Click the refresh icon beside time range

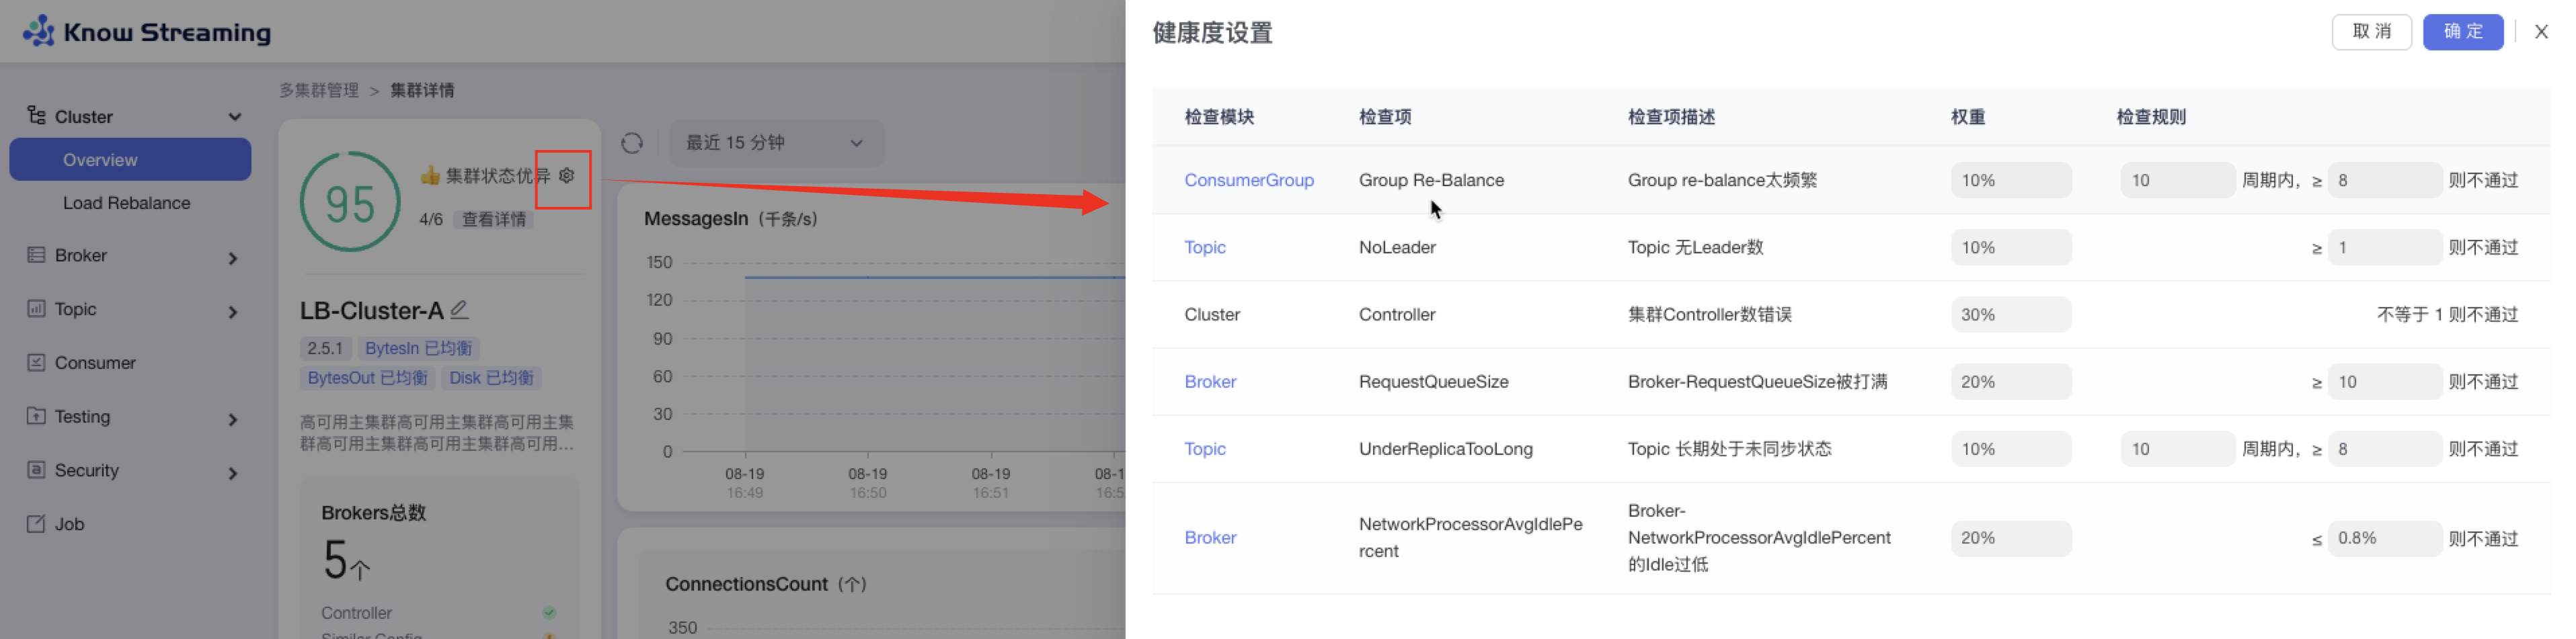(632, 143)
